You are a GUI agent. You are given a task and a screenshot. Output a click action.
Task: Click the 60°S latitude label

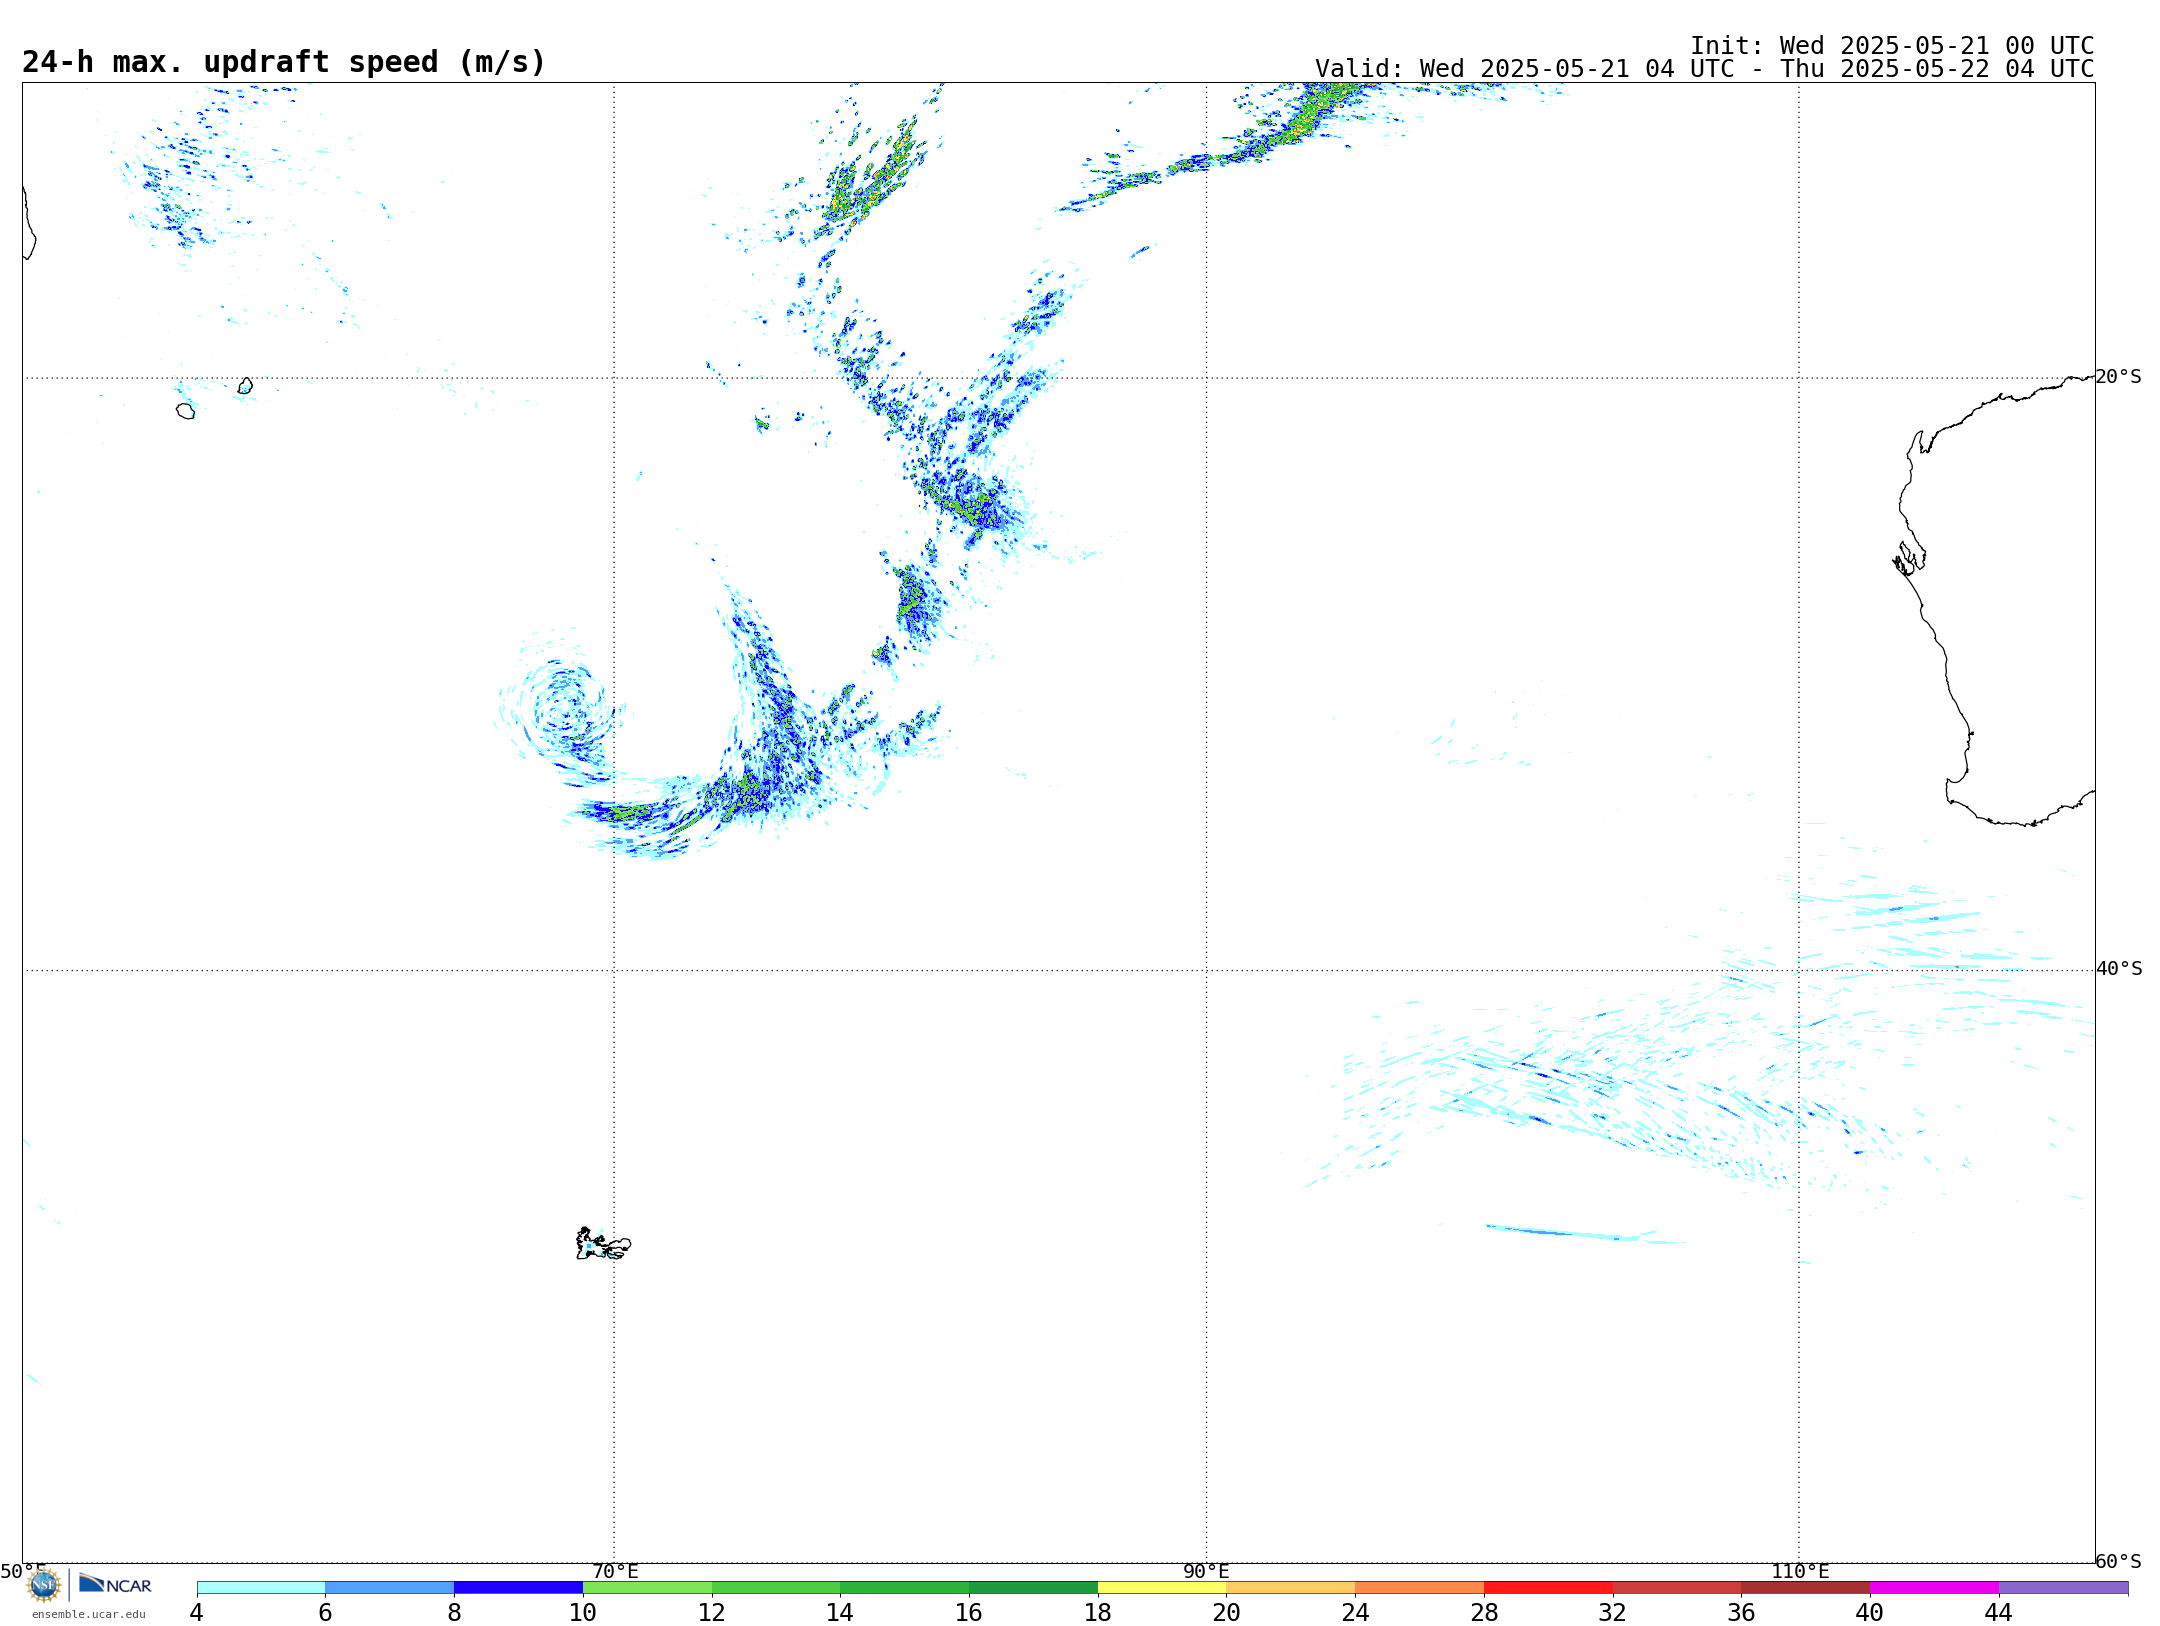[2119, 1561]
